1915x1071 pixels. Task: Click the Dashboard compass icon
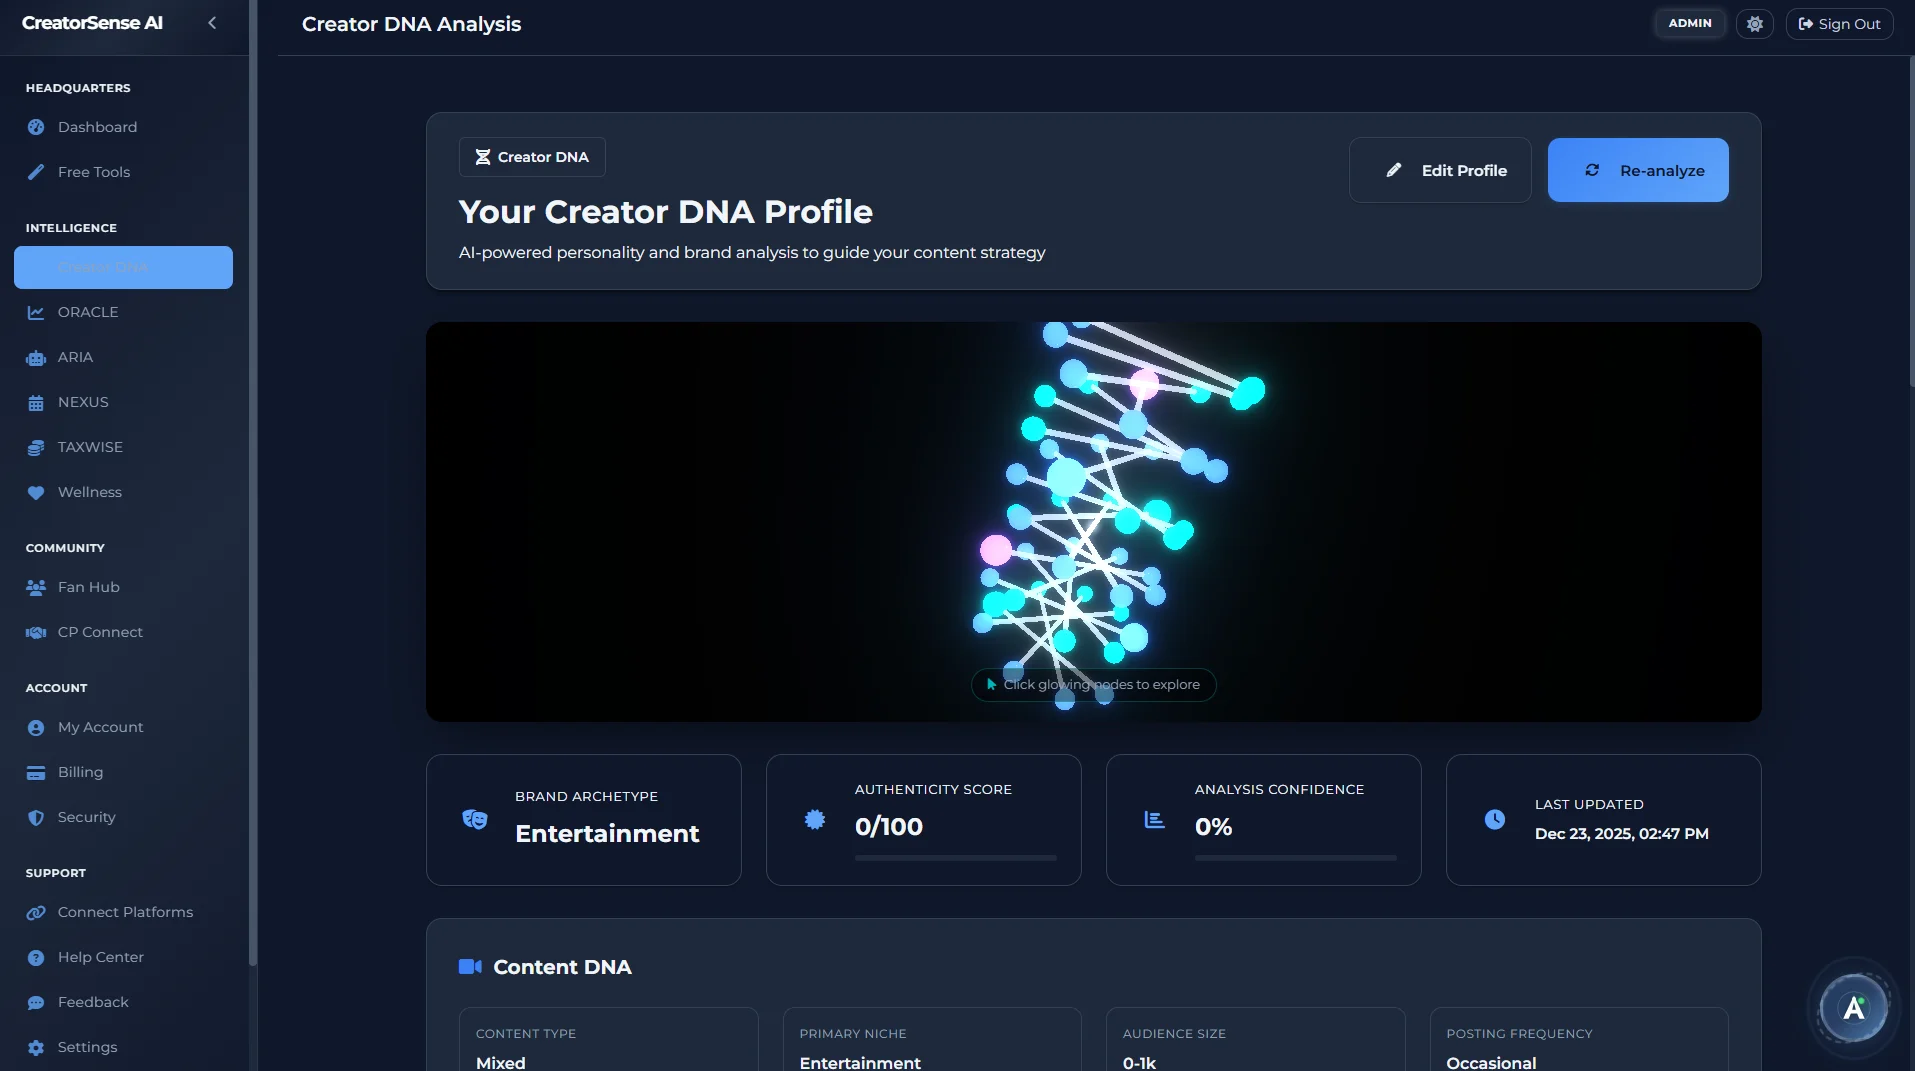[36, 127]
